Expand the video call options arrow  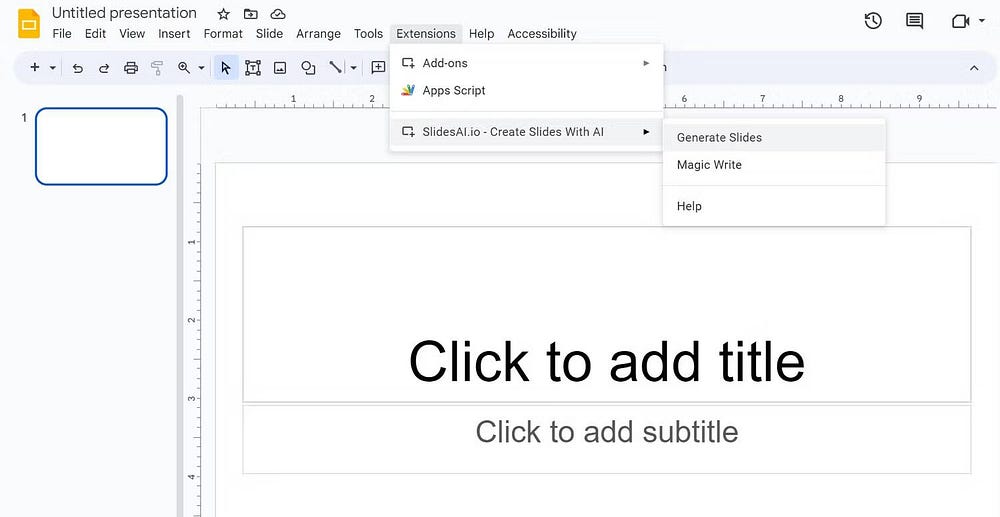point(984,21)
